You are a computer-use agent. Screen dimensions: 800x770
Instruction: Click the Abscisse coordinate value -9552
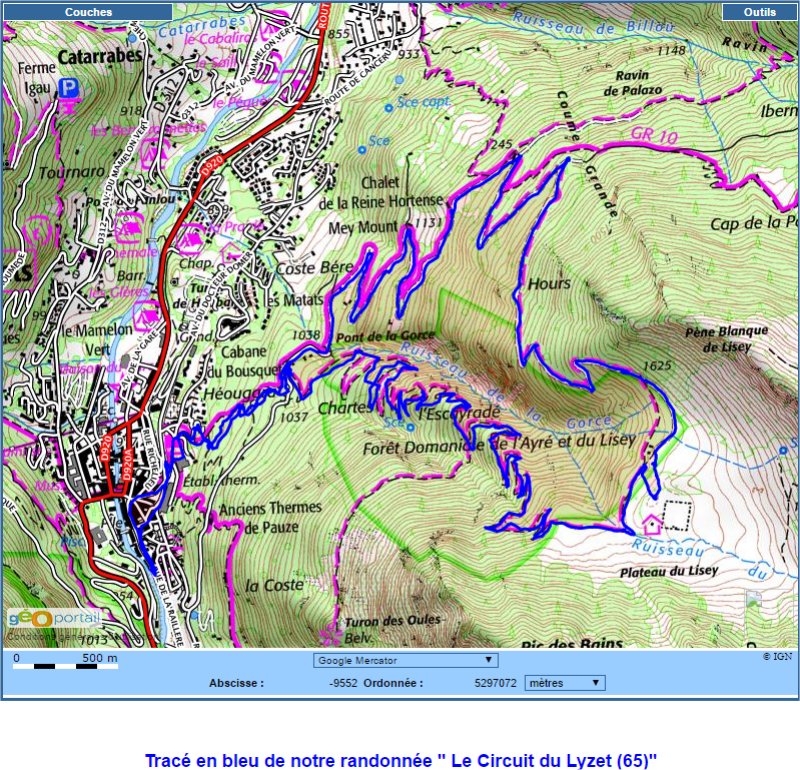pyautogui.click(x=343, y=683)
